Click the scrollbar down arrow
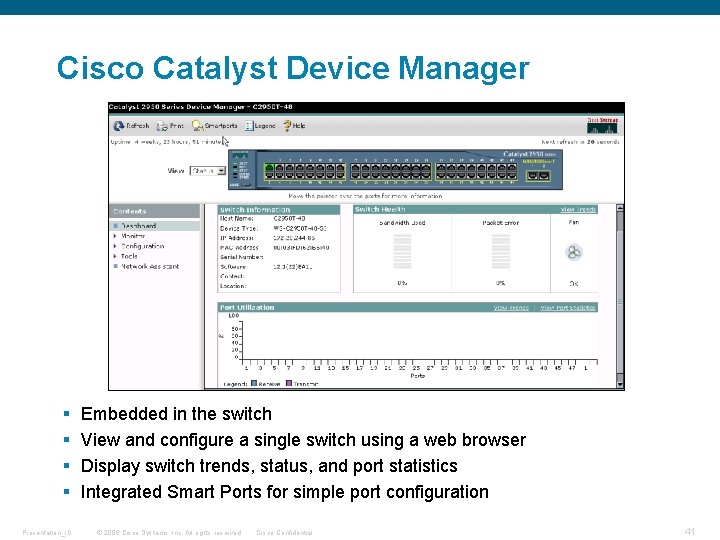720x540 pixels. click(620, 385)
